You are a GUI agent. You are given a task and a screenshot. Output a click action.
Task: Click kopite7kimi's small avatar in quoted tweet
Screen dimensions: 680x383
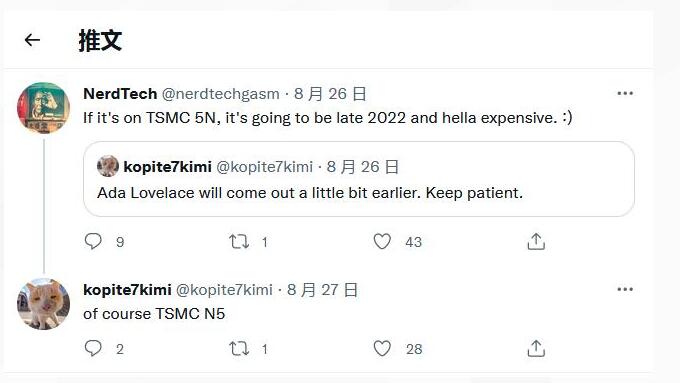108,166
